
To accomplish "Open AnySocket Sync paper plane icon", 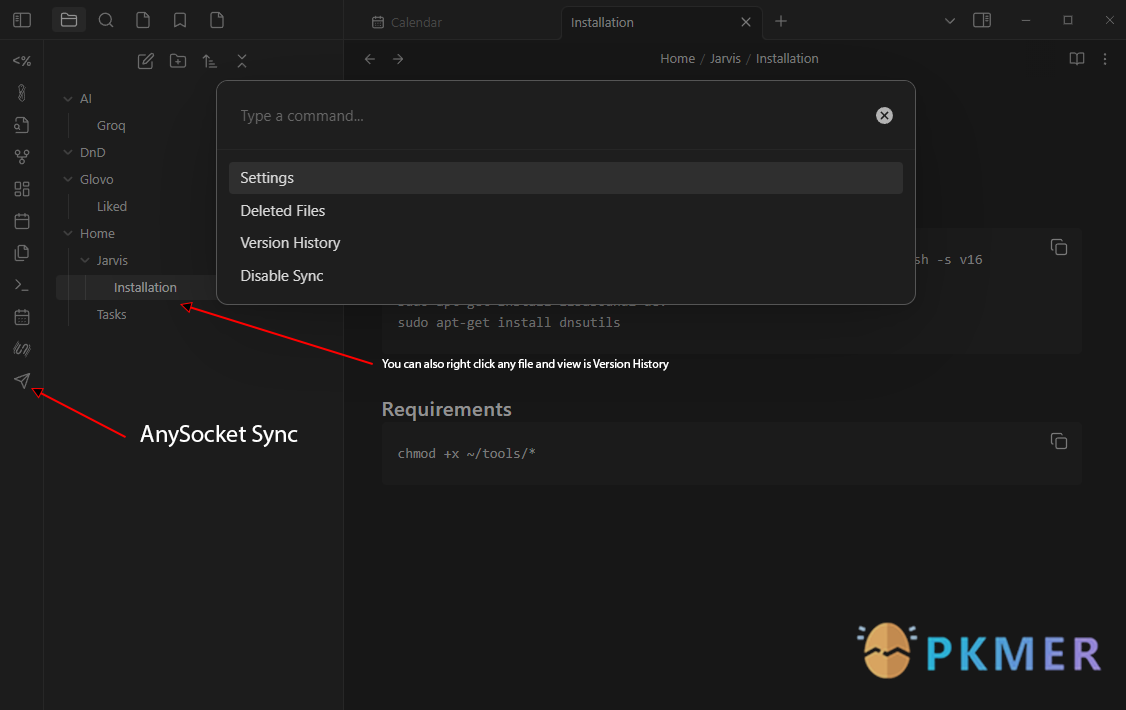I will click(x=22, y=380).
